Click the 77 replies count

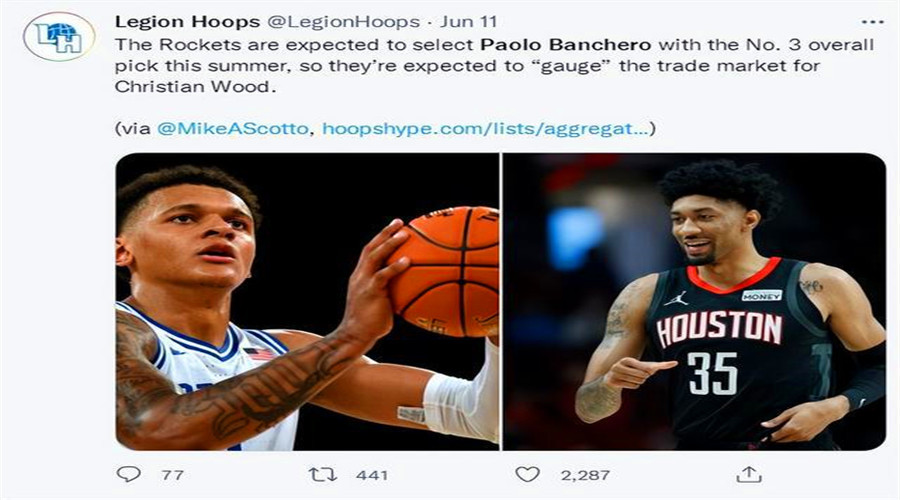pyautogui.click(x=172, y=475)
